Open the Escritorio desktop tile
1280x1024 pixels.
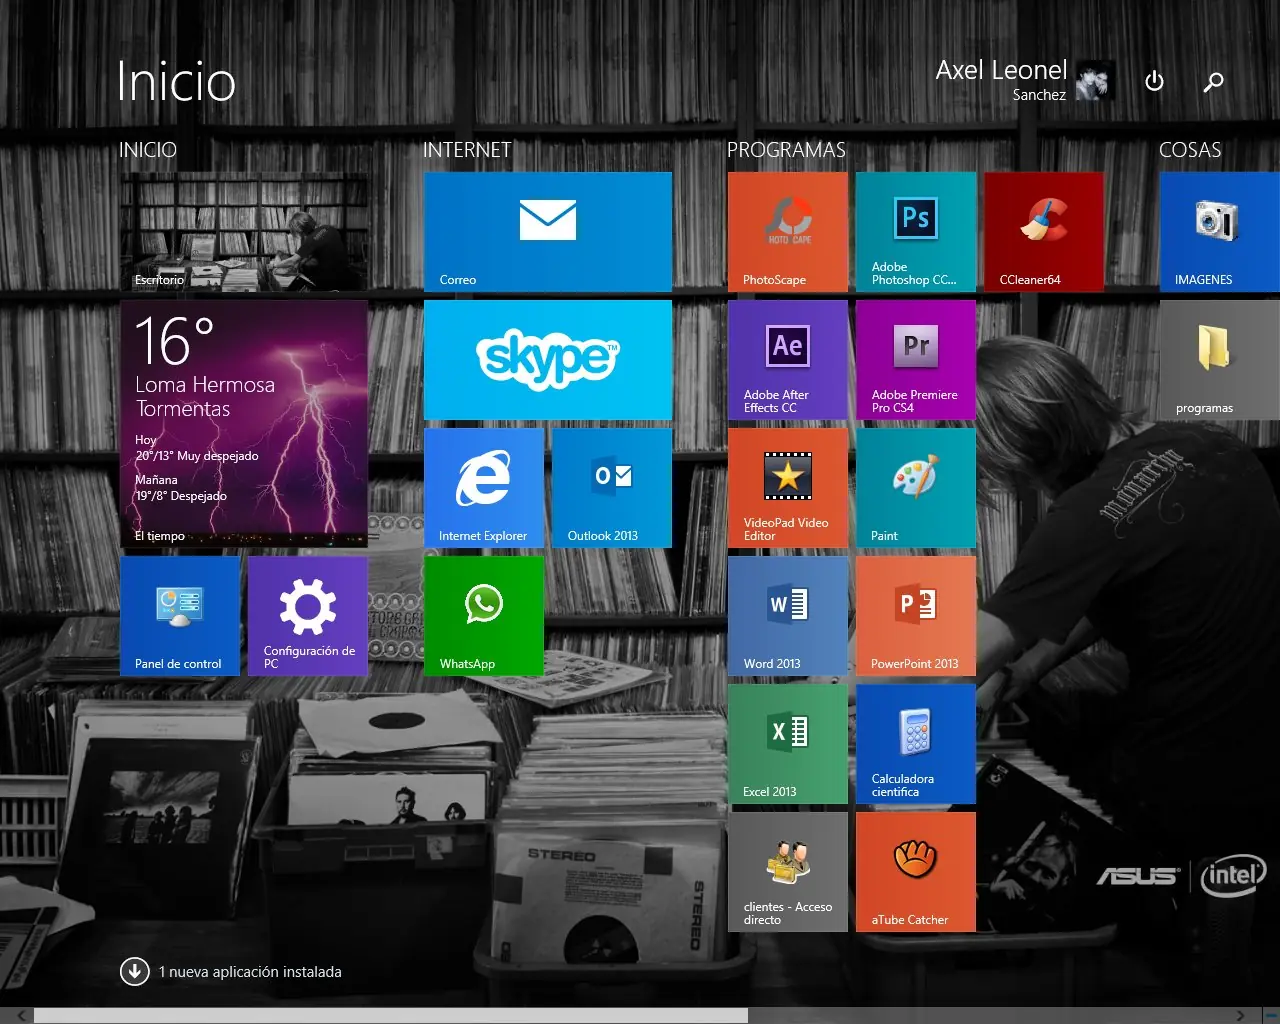tap(244, 232)
